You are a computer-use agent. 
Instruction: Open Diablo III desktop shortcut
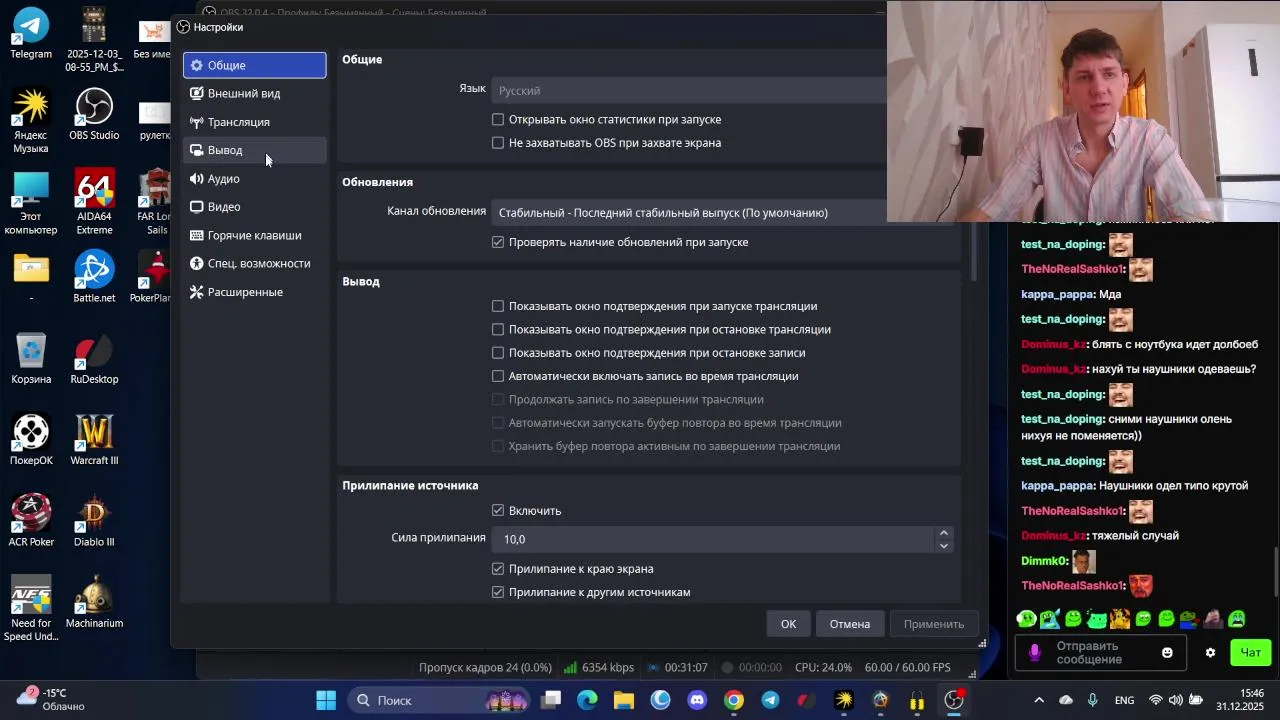click(94, 521)
